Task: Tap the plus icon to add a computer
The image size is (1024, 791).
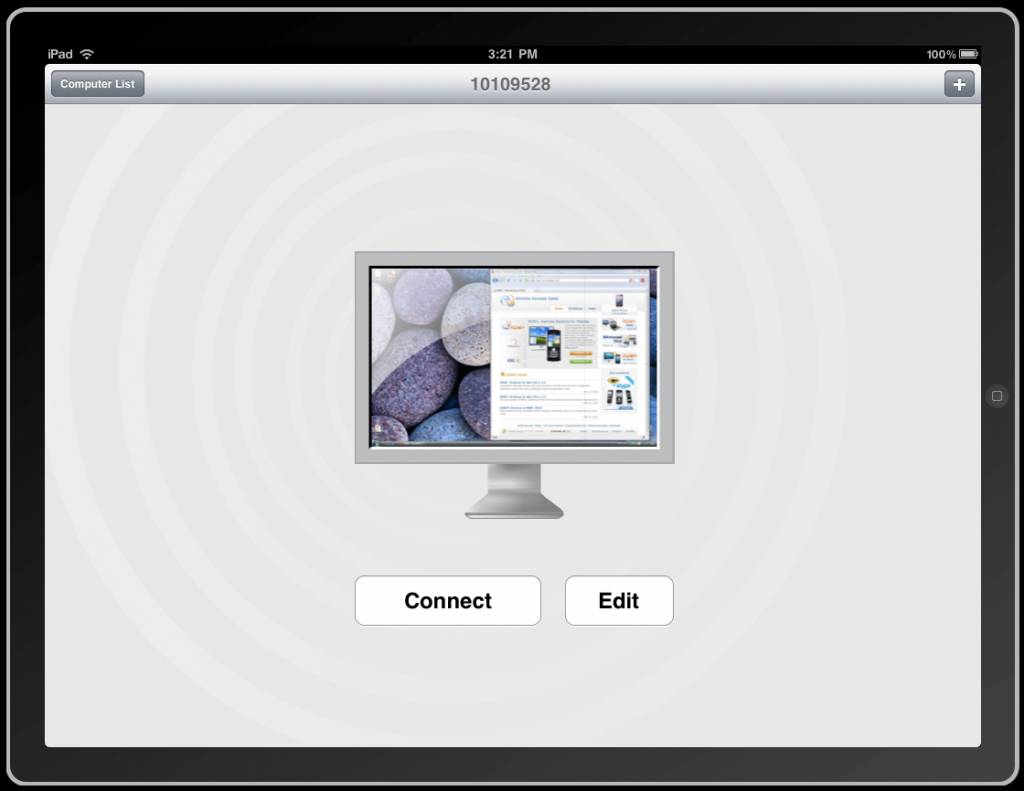Action: tap(959, 84)
